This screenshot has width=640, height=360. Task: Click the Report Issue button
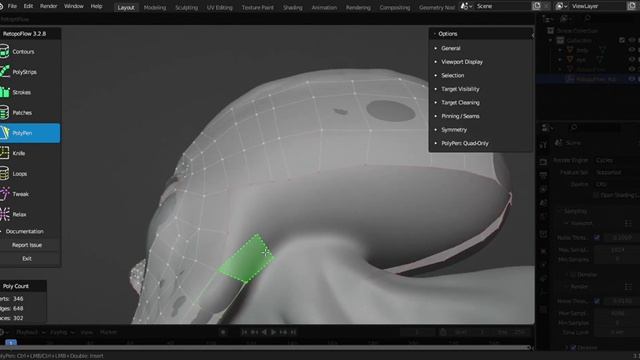click(x=27, y=245)
